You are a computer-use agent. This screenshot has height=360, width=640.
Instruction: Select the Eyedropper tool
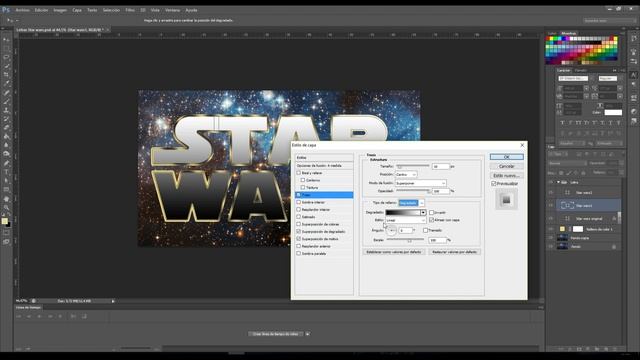(x=6, y=83)
